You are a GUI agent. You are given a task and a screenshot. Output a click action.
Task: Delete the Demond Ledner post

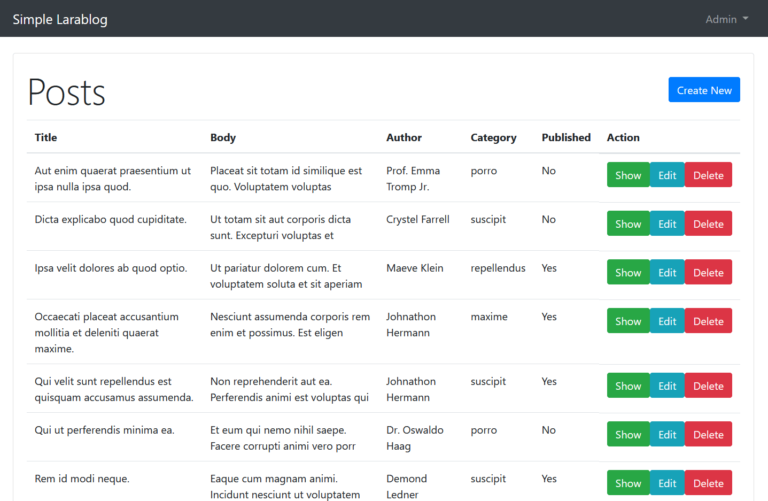pos(708,483)
